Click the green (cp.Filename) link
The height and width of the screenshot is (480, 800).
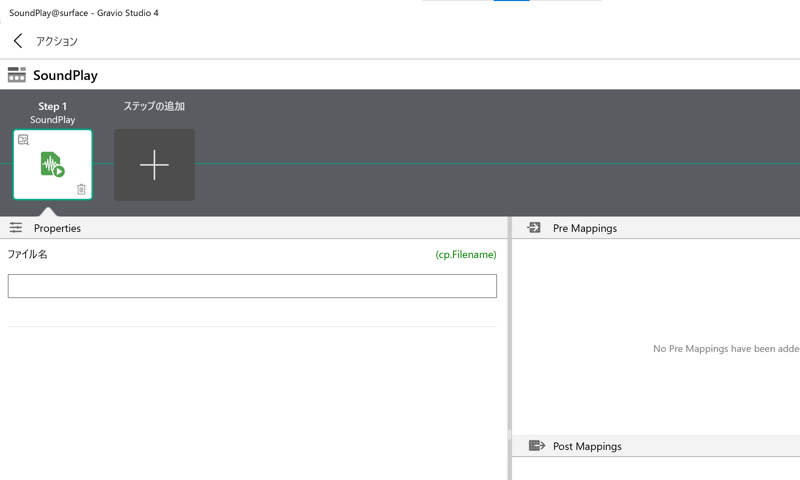[465, 255]
